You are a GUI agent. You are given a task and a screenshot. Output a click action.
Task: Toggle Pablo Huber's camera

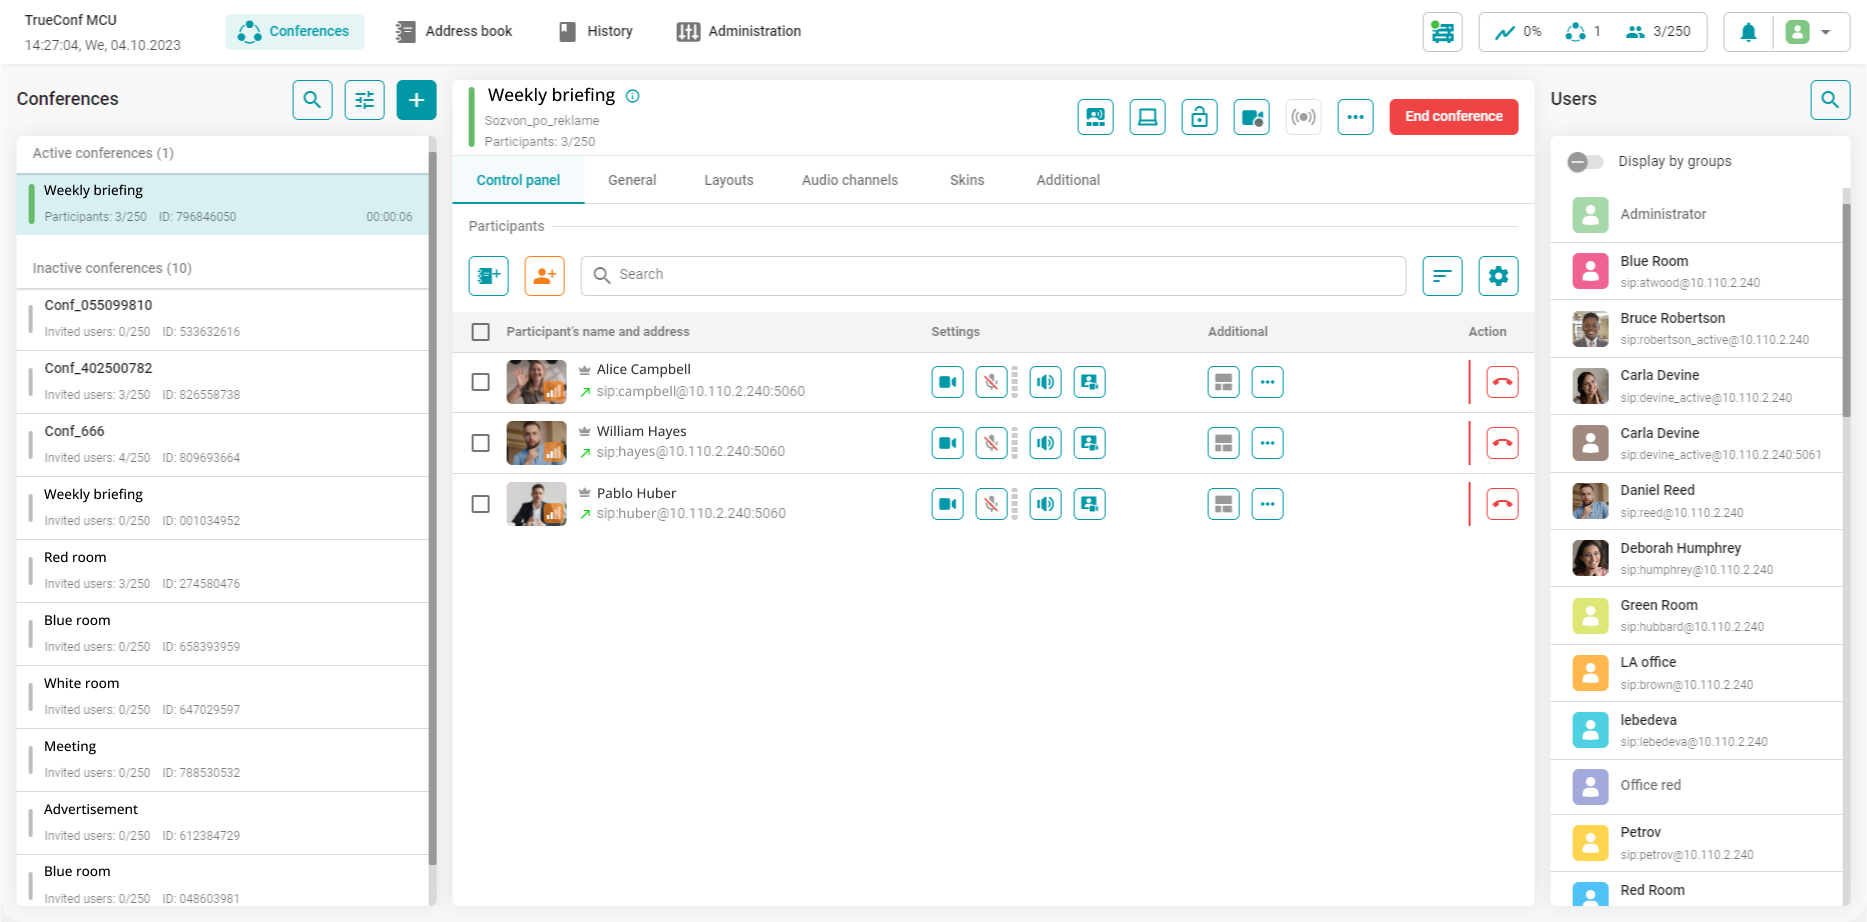click(947, 504)
